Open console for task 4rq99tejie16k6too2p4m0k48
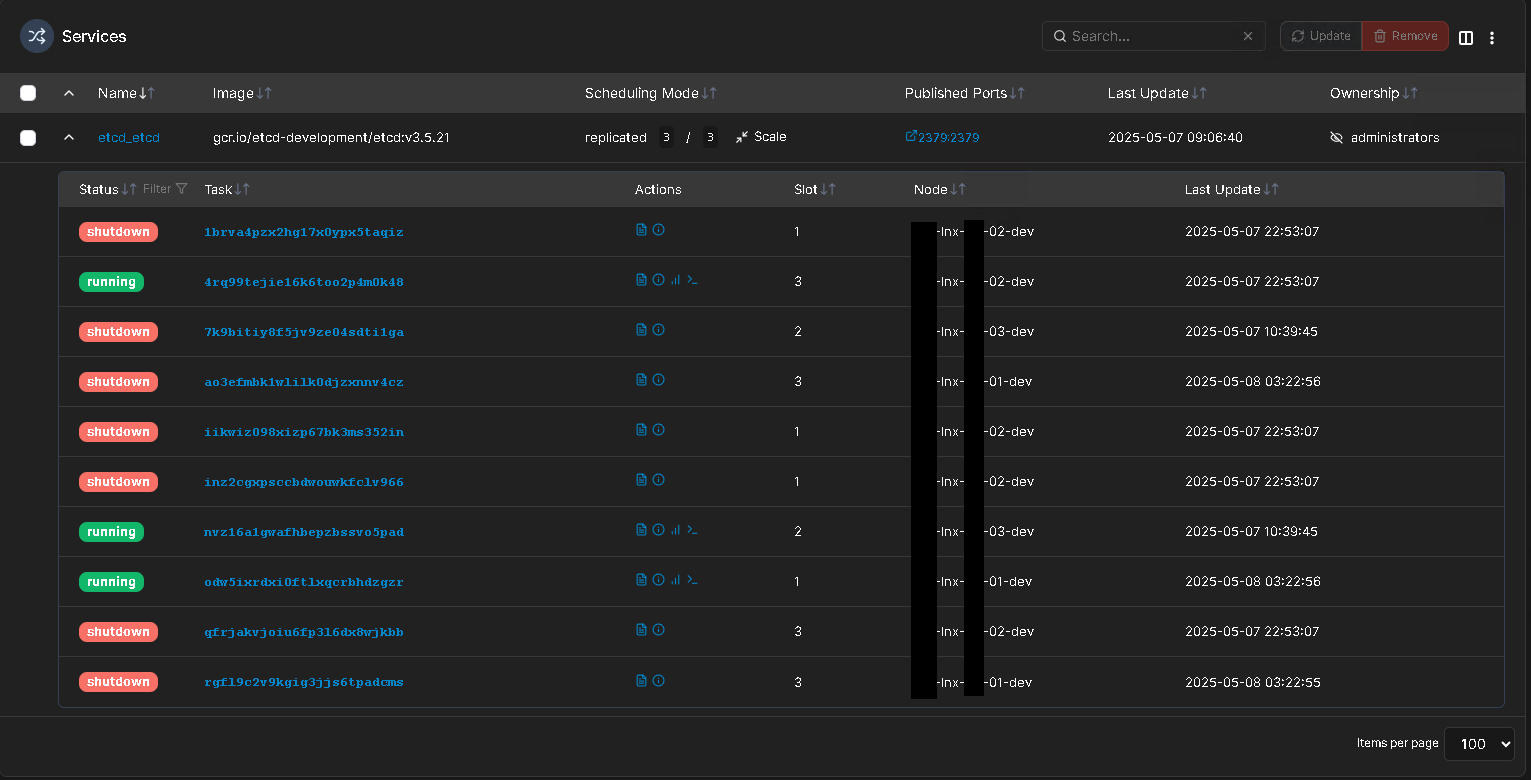Screen dimensions: 1531x780 692,280
